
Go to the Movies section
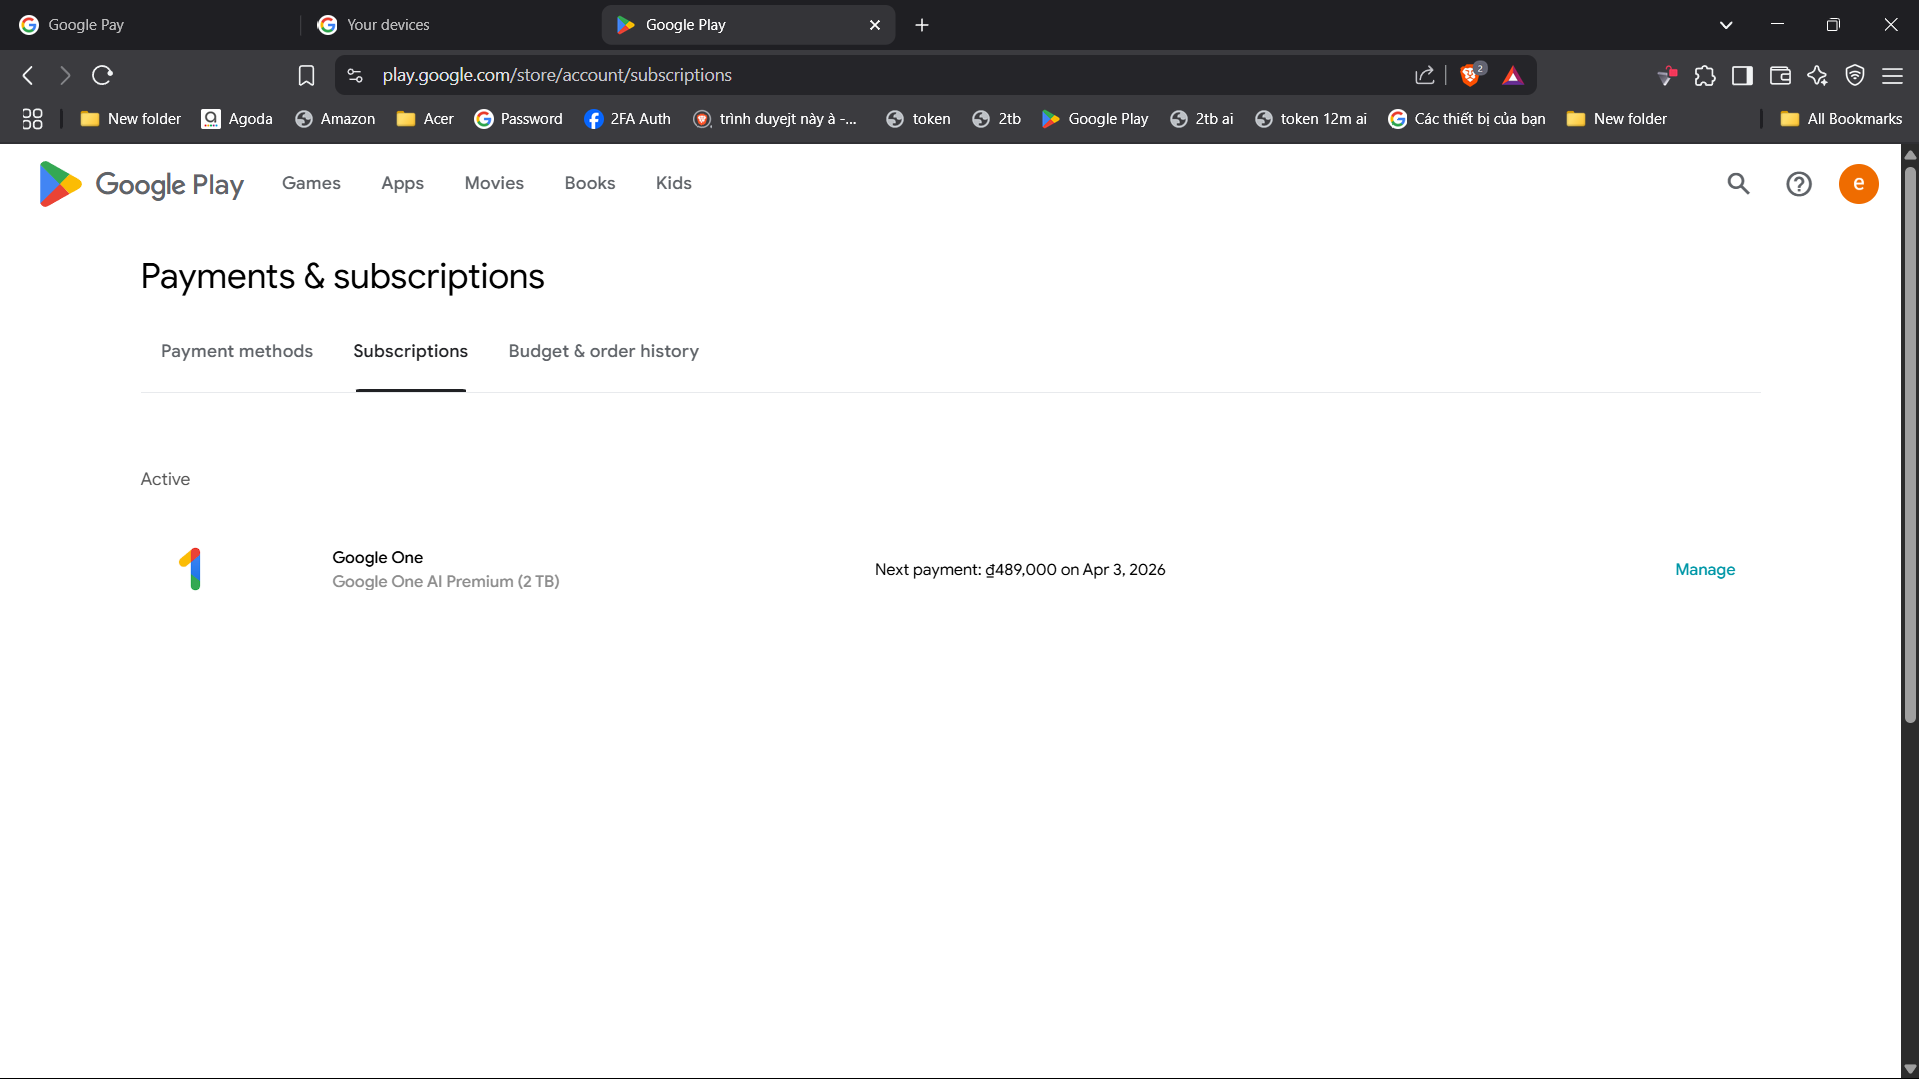pos(494,183)
